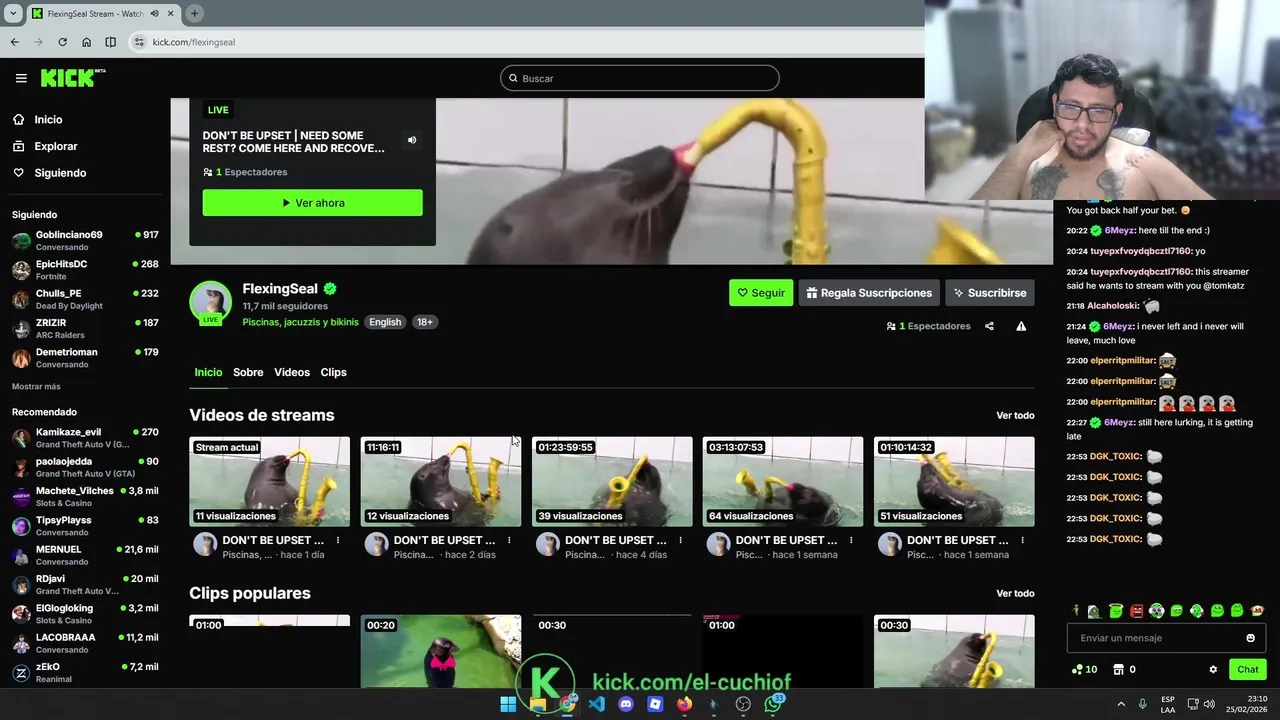Click Regala Suscripciones button
Screen dimensions: 1280x720
click(x=869, y=293)
